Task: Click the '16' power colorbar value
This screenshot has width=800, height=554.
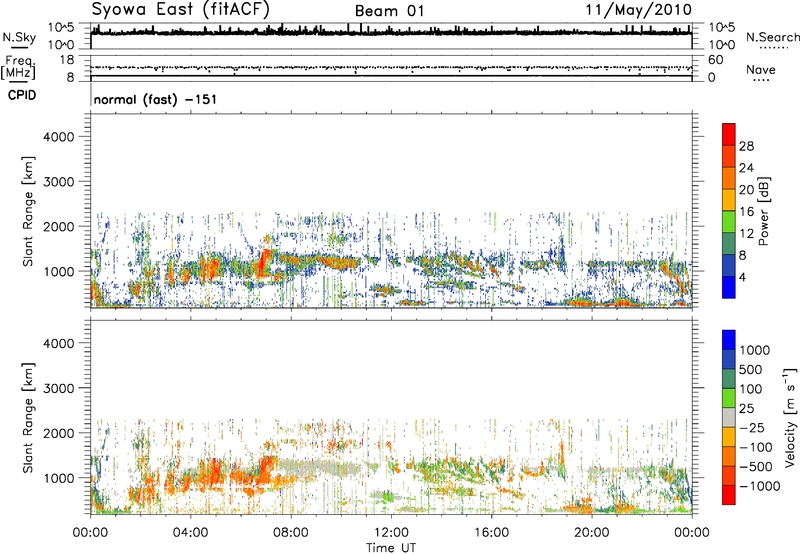Action: (x=746, y=211)
